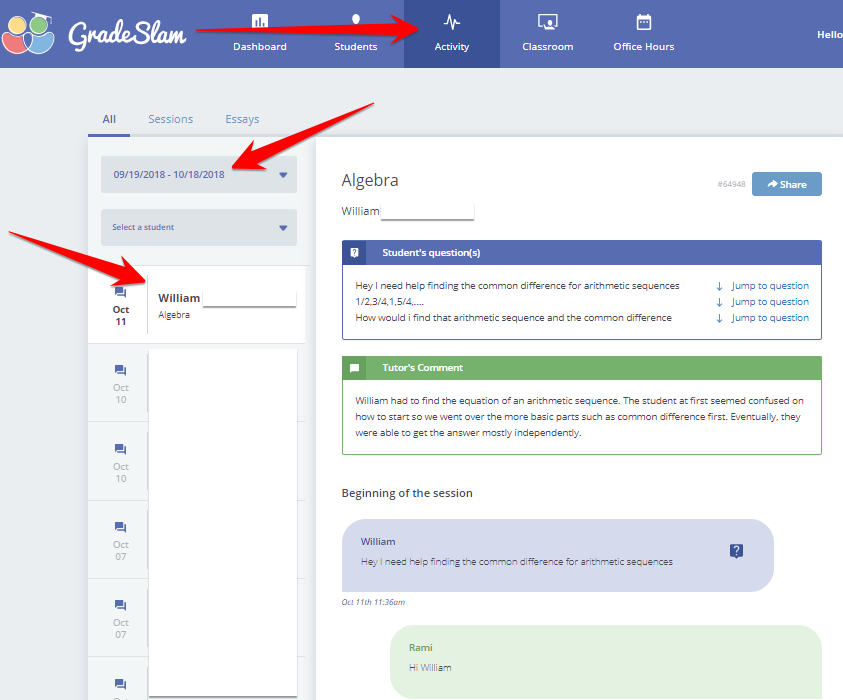Switch to the Sessions tab
843x700 pixels.
point(170,119)
